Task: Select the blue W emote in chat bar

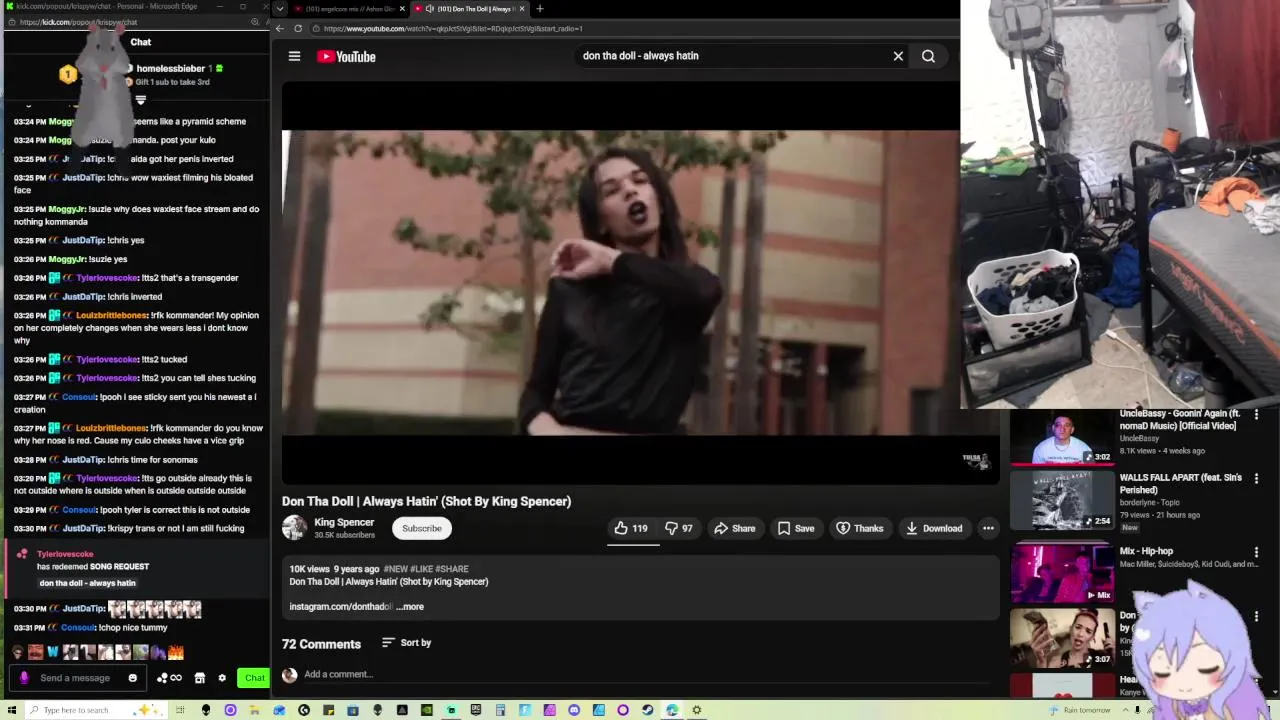Action: point(53,653)
